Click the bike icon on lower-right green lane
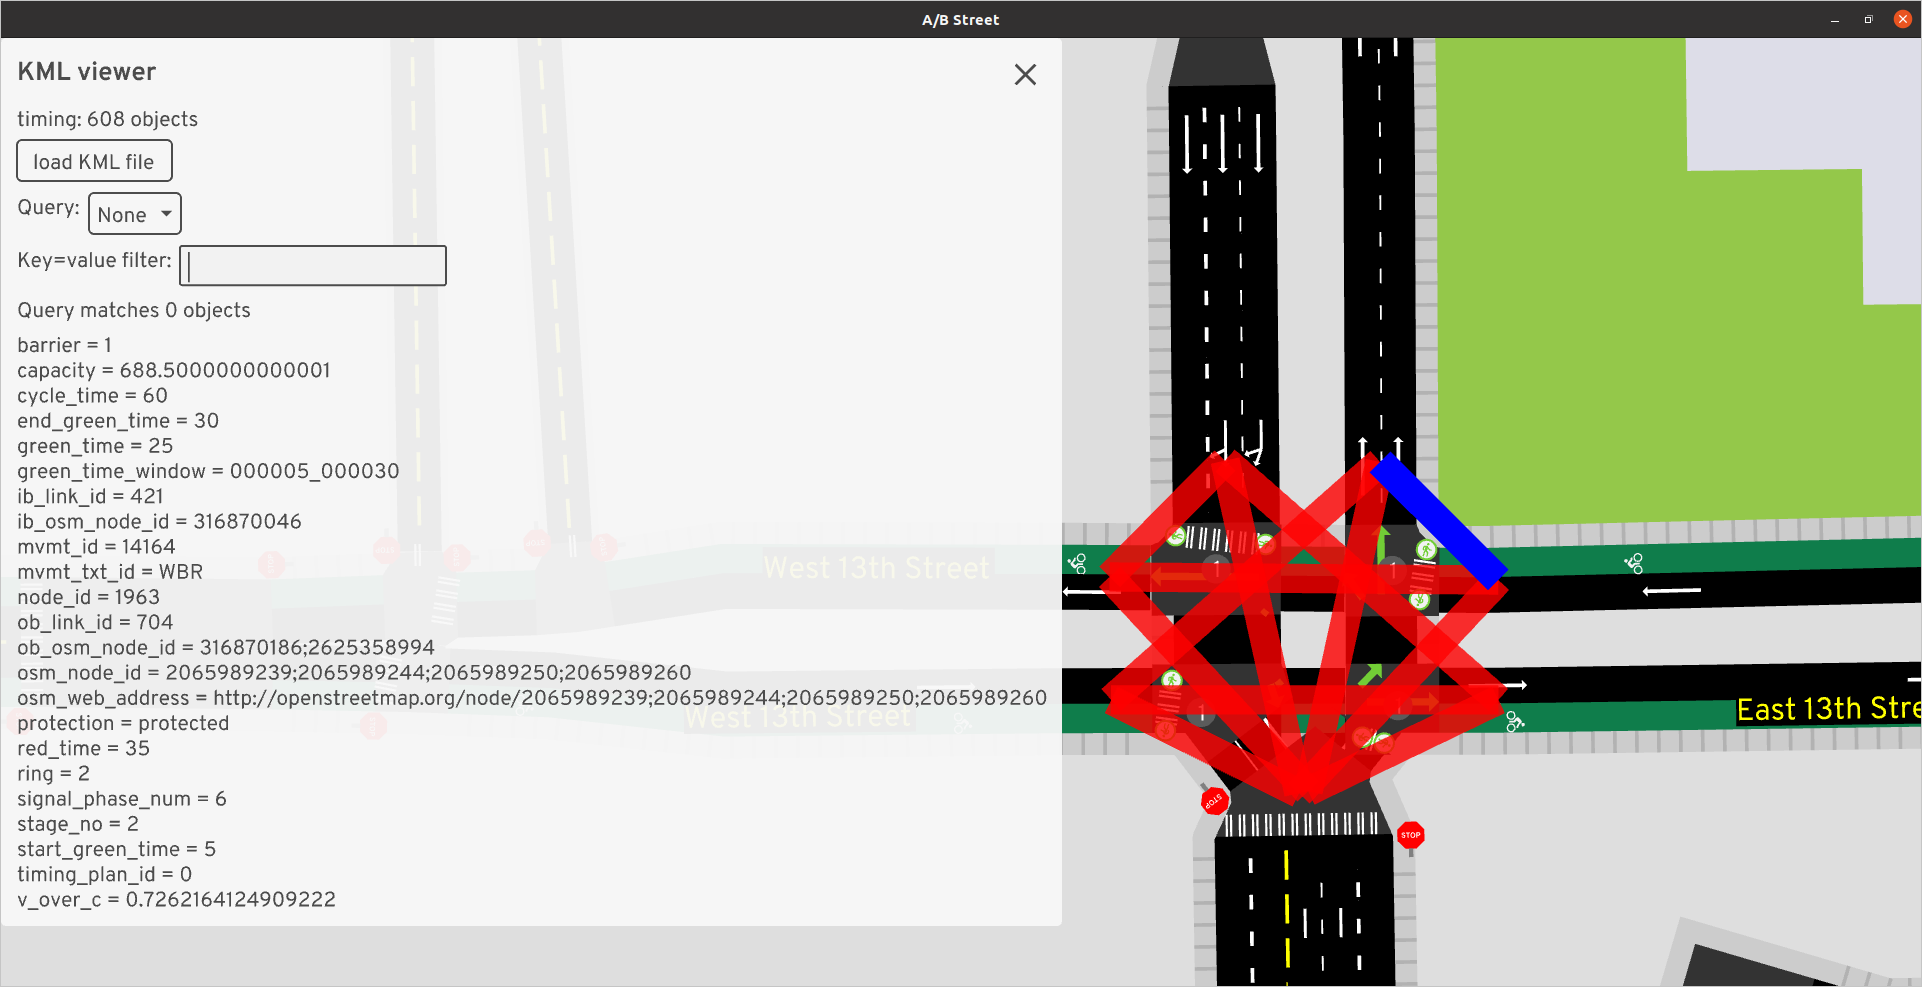This screenshot has height=987, width=1922. click(1515, 721)
